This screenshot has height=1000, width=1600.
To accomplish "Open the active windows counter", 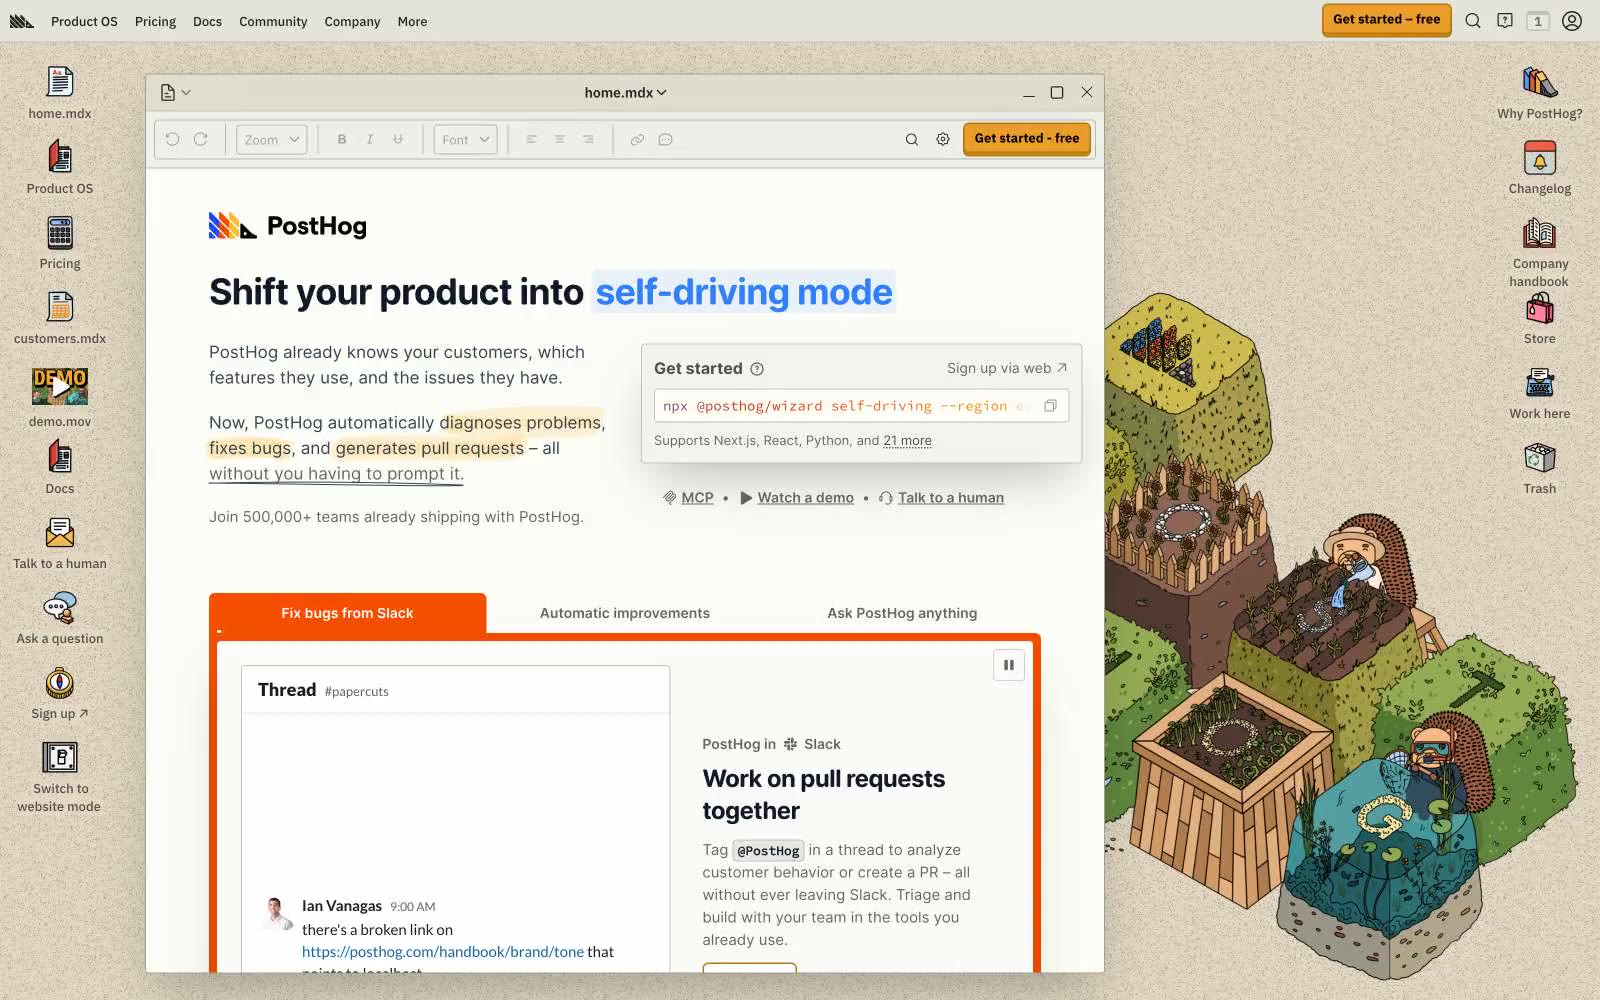I will (x=1538, y=21).
